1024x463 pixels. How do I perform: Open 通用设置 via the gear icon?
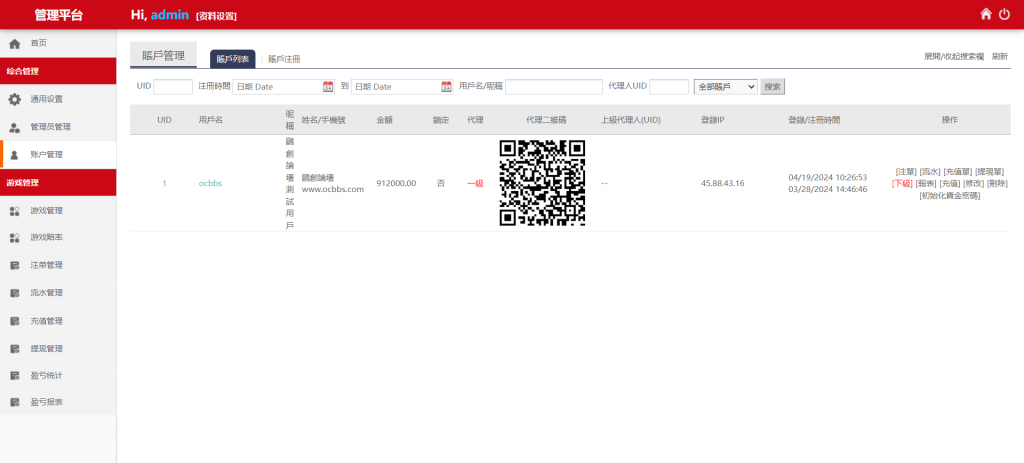tap(14, 99)
